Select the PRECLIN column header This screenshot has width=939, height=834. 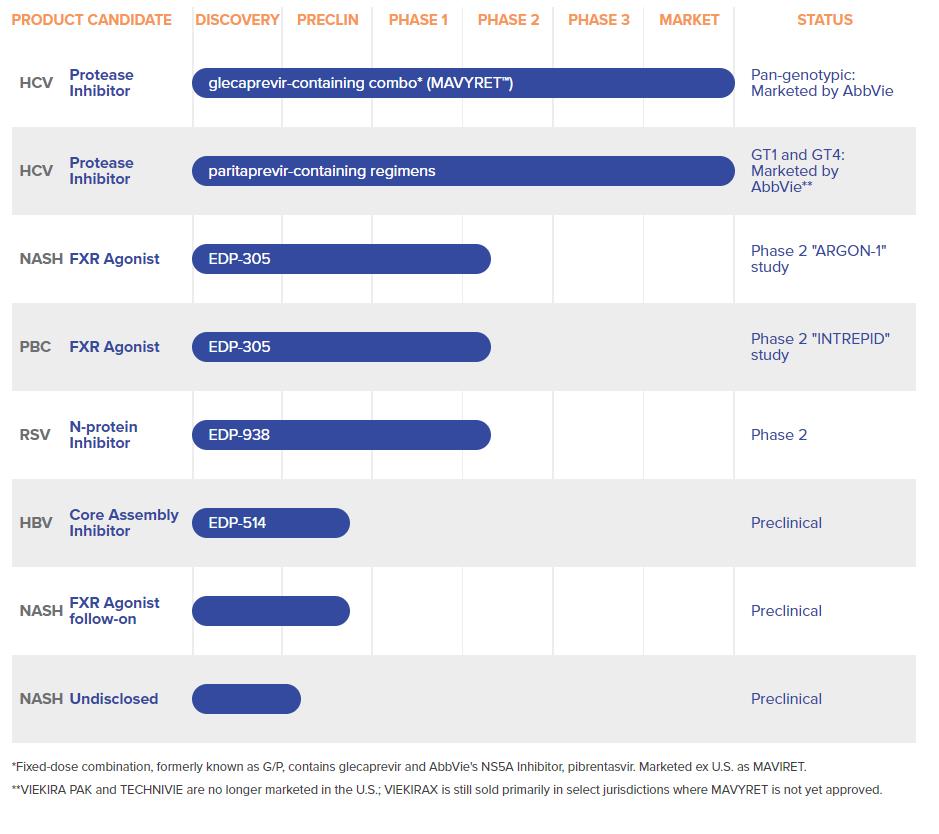point(327,20)
